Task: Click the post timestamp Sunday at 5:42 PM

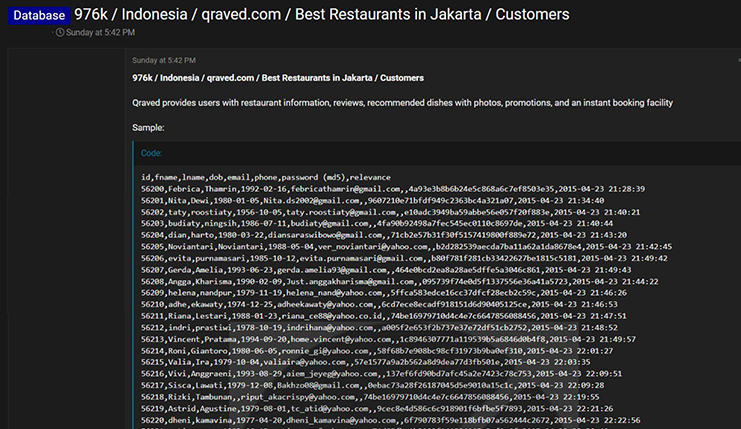Action: pyautogui.click(x=164, y=60)
